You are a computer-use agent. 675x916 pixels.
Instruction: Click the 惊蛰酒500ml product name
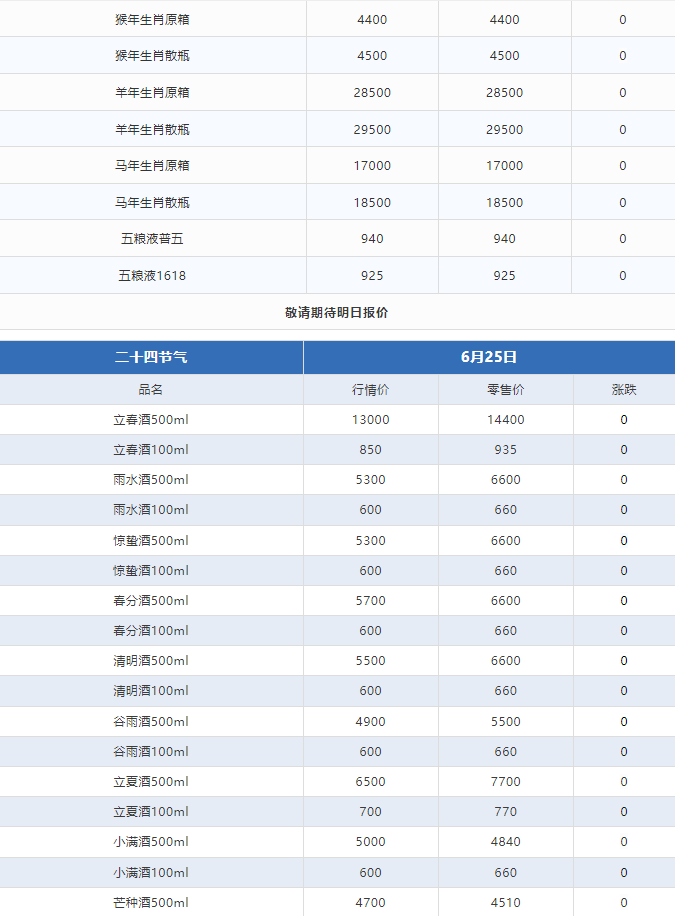151,540
